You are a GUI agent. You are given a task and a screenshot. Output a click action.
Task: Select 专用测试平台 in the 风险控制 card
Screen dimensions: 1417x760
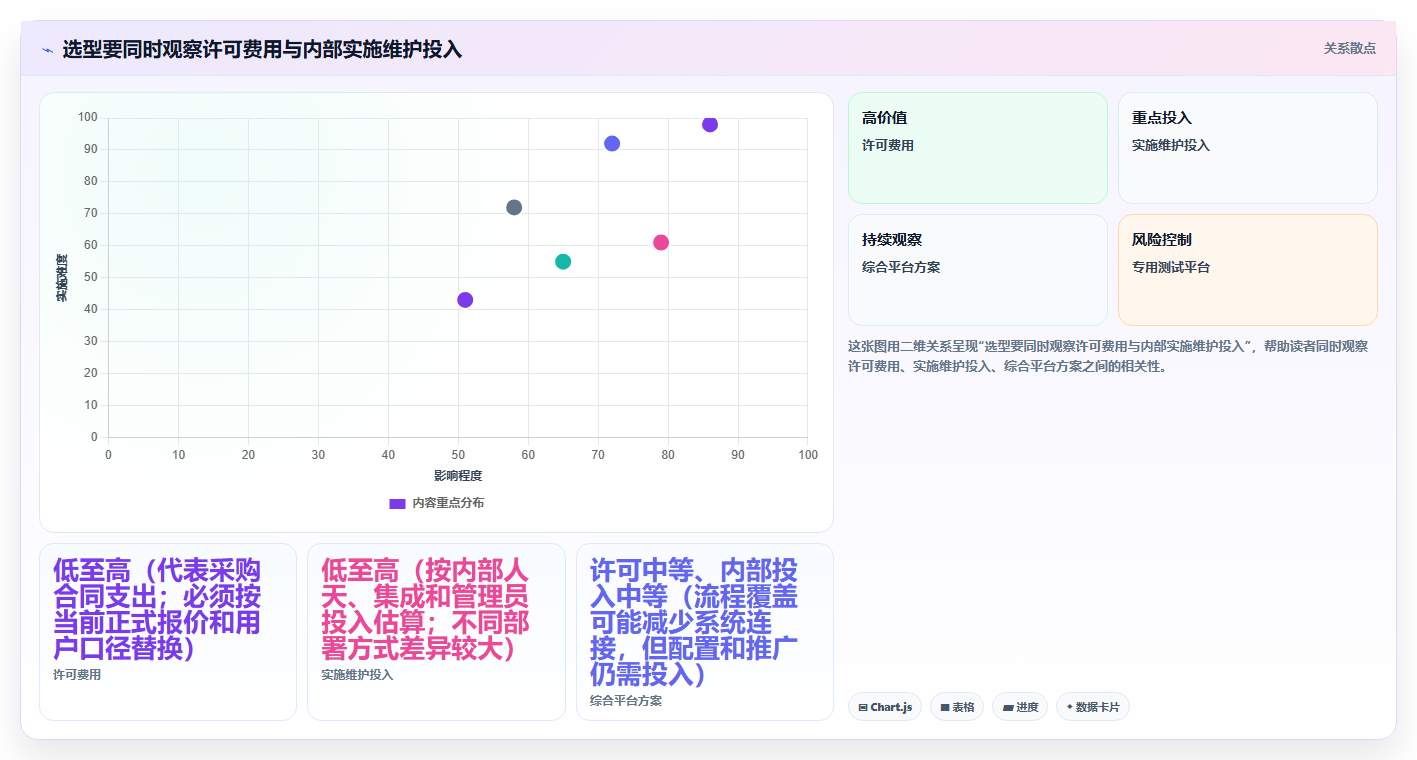pos(1171,267)
